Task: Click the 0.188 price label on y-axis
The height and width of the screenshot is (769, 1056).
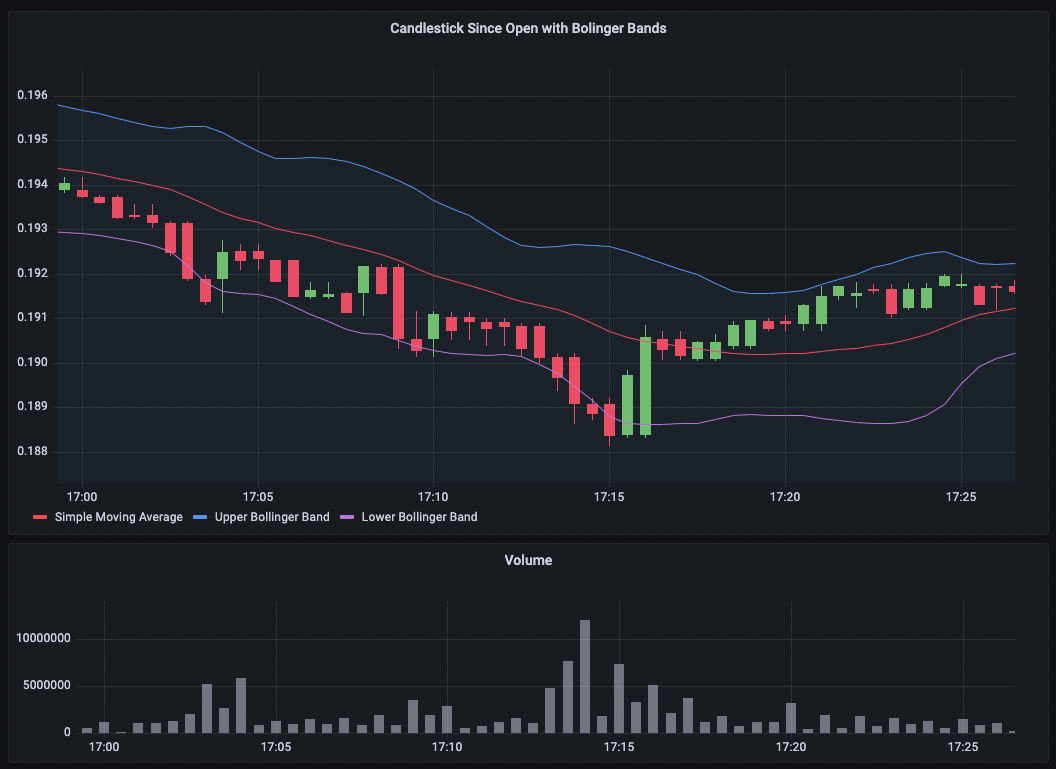Action: pyautogui.click(x=32, y=452)
